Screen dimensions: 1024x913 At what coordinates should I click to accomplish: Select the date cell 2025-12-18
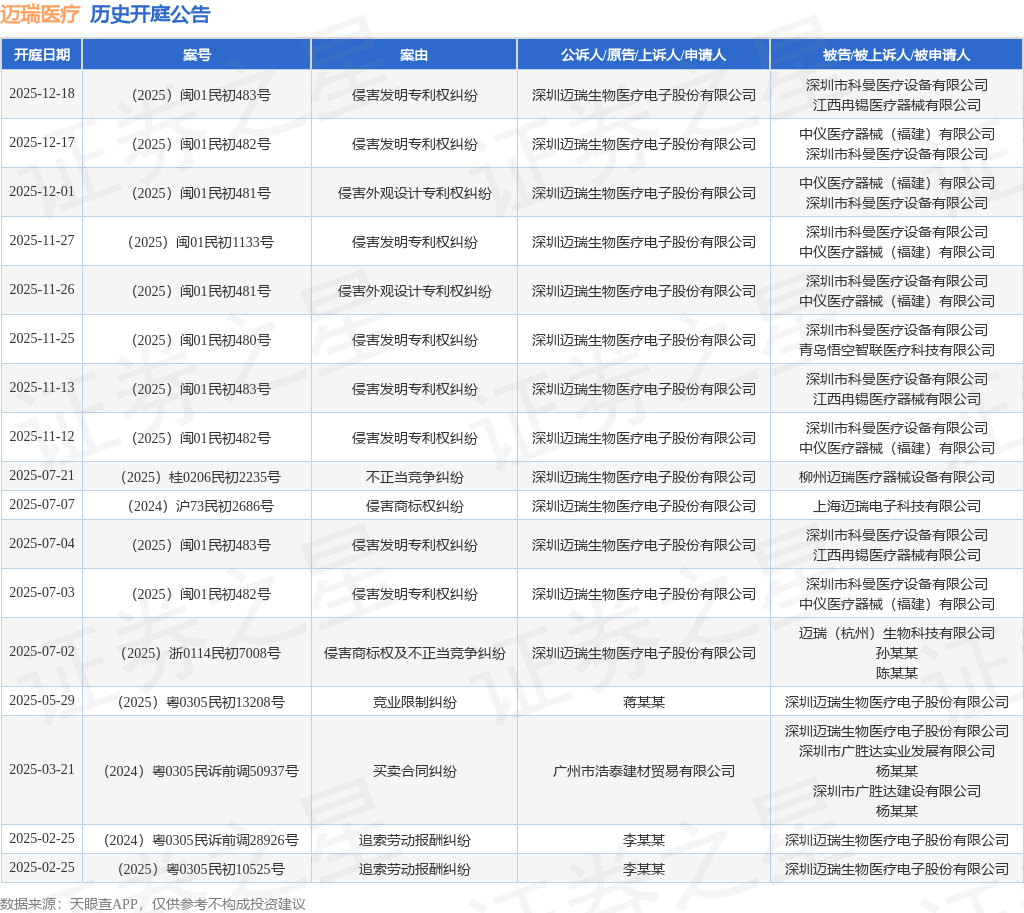pyautogui.click(x=42, y=93)
